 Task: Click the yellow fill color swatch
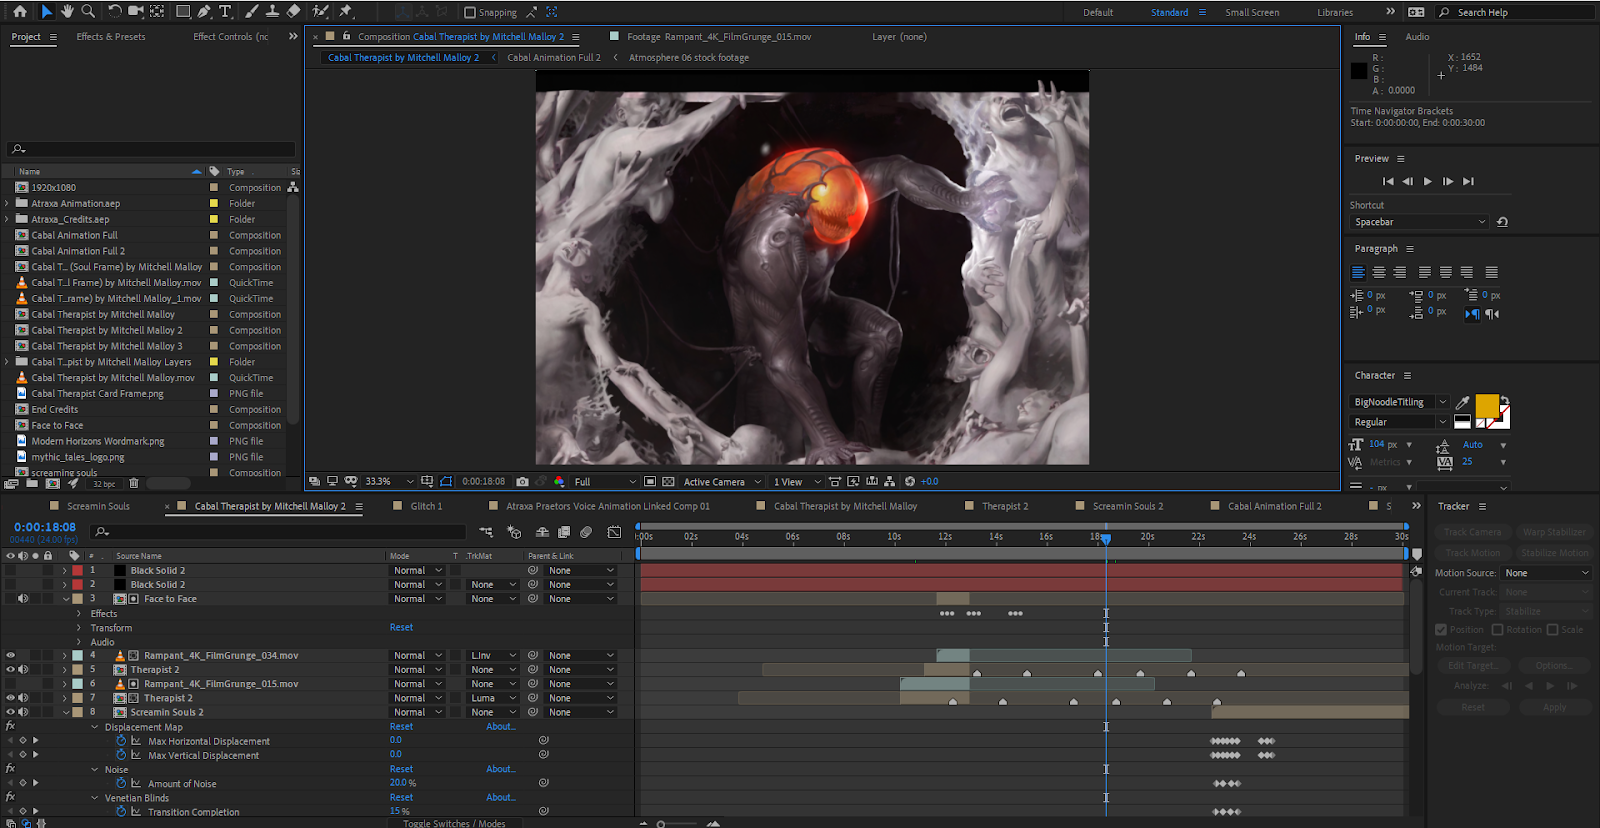coord(1487,405)
